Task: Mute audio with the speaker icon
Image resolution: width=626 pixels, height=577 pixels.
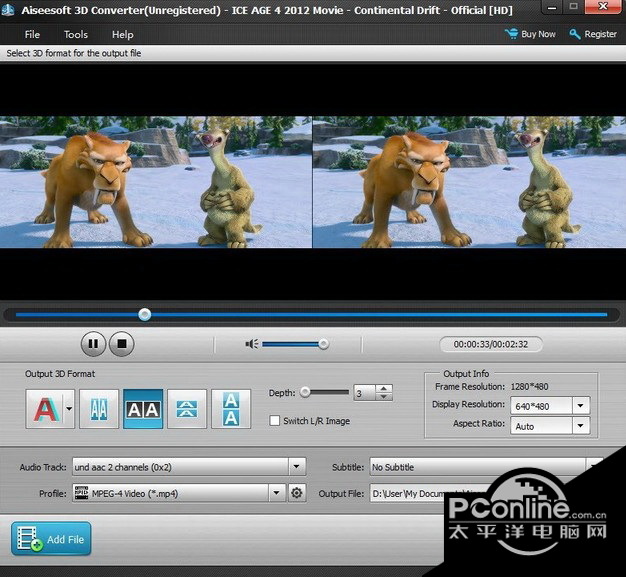Action: click(252, 344)
